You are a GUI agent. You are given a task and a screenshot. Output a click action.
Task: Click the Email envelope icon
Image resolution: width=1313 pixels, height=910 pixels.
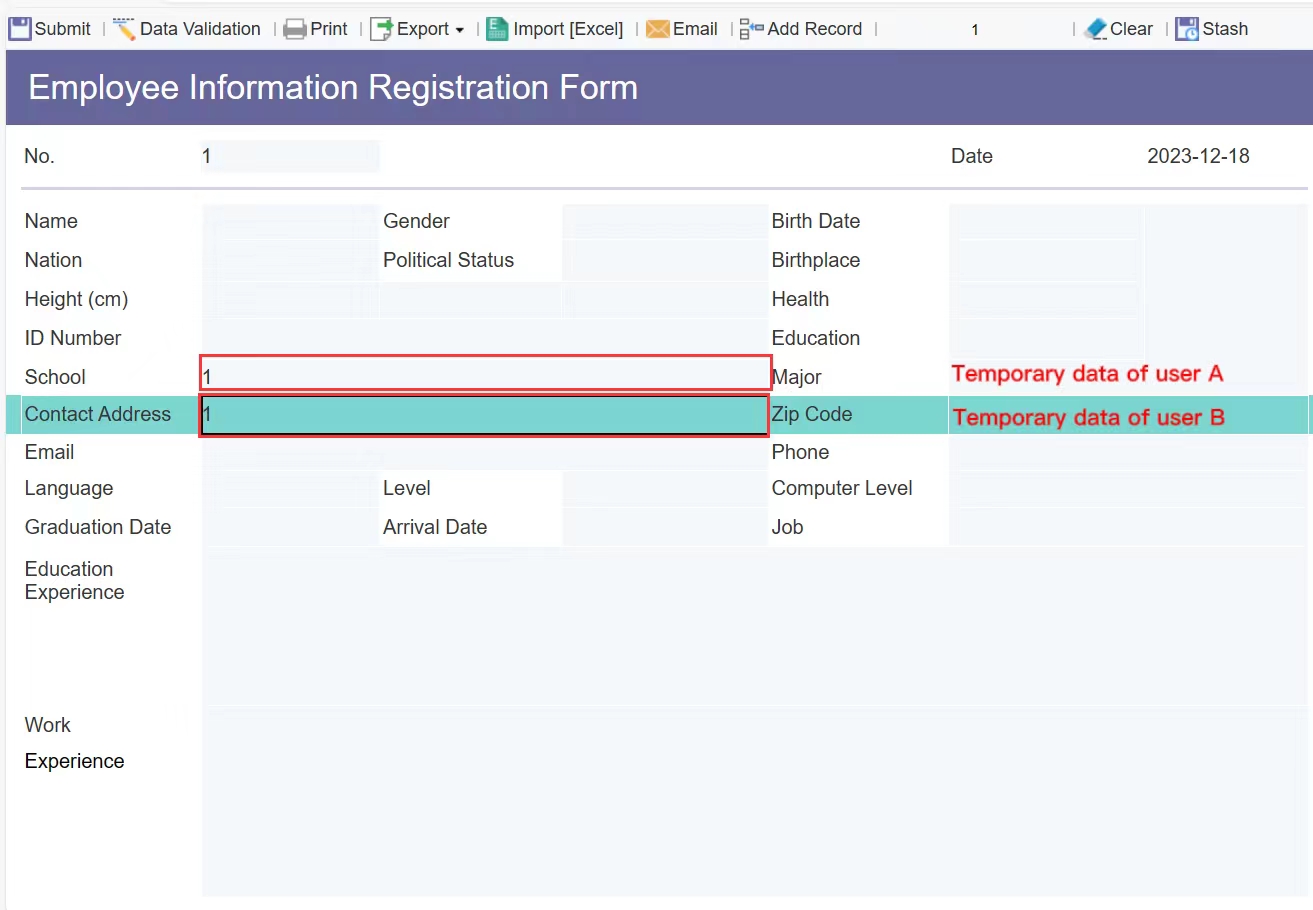[x=657, y=29]
